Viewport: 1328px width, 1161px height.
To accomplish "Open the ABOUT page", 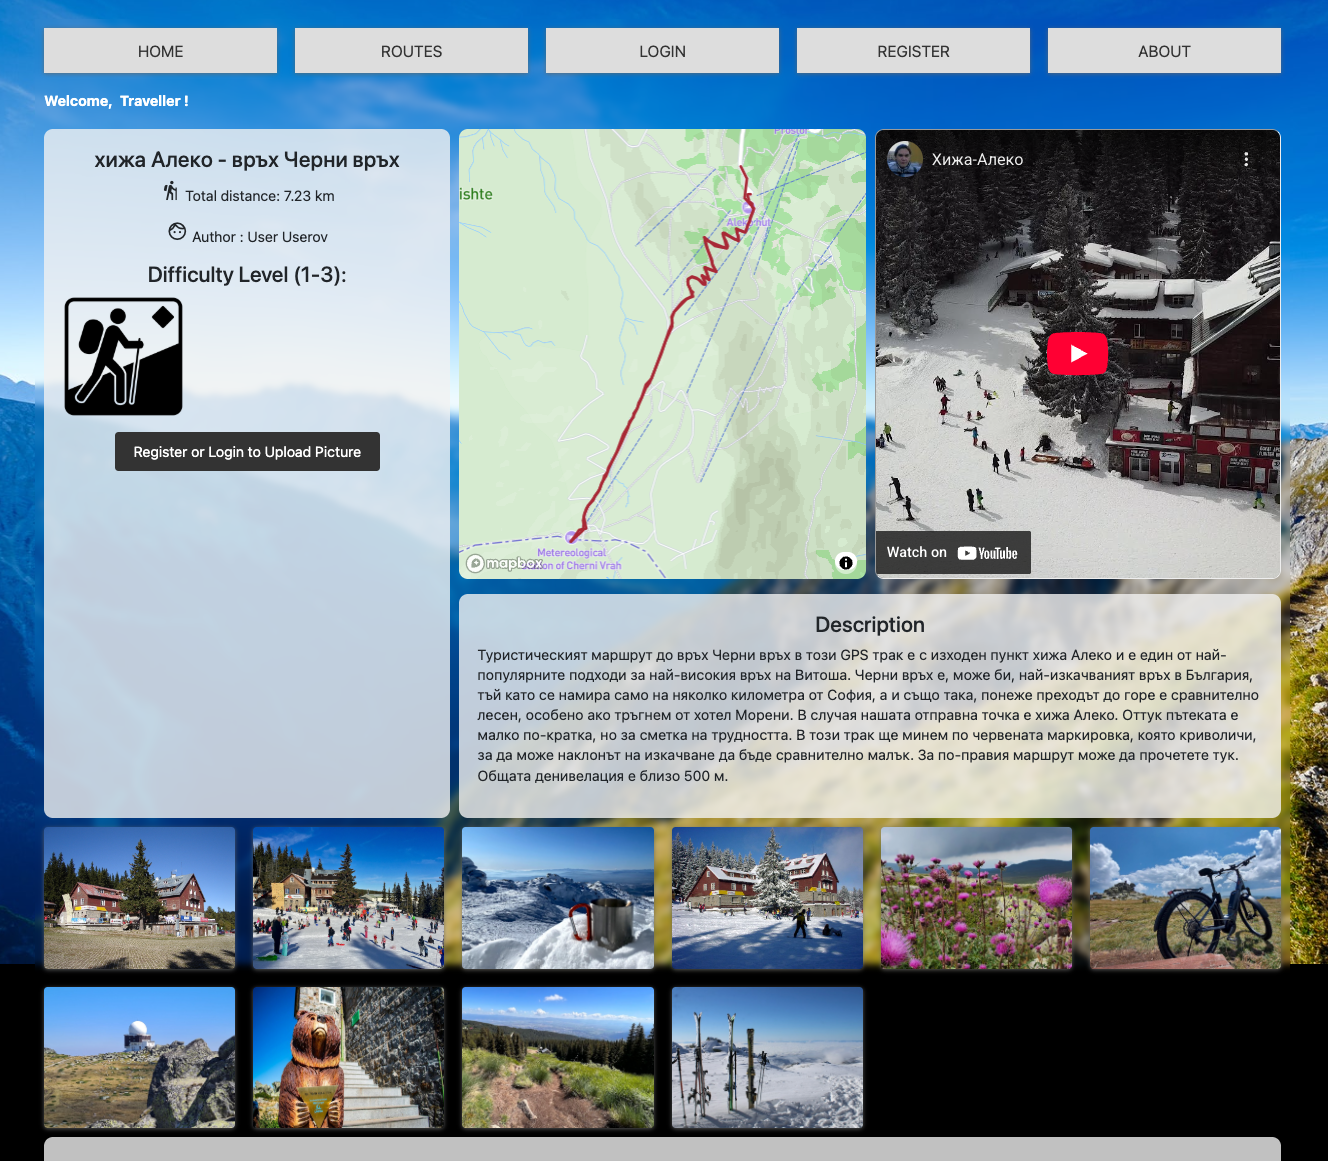I will [x=1164, y=51].
